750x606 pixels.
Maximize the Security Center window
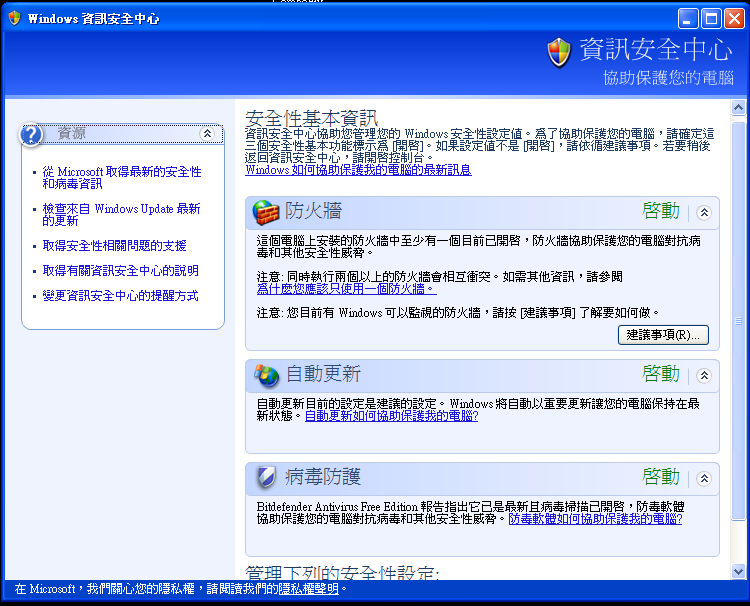point(711,19)
